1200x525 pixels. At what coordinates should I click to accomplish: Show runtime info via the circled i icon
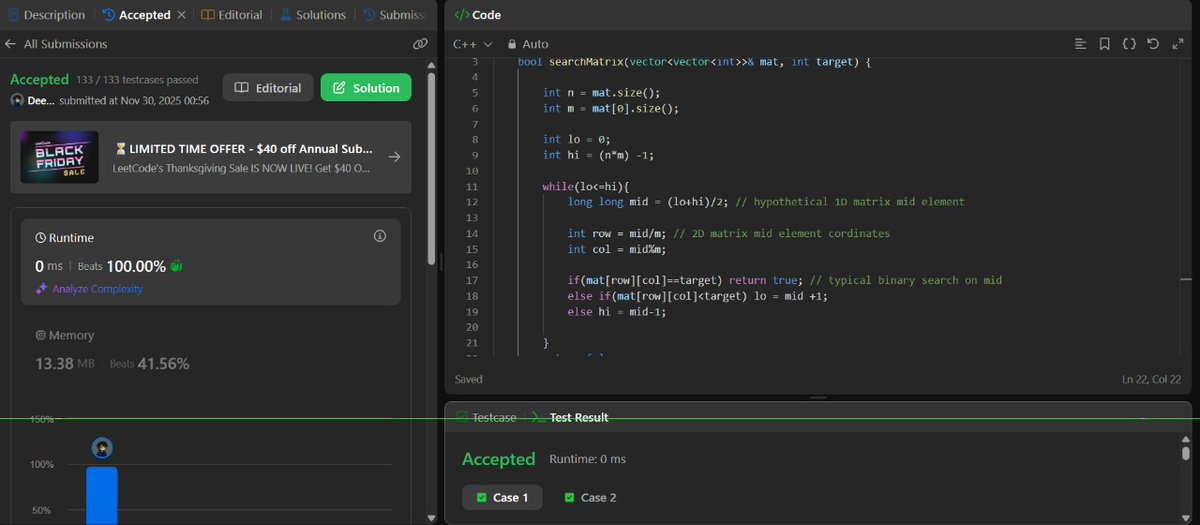pos(379,237)
